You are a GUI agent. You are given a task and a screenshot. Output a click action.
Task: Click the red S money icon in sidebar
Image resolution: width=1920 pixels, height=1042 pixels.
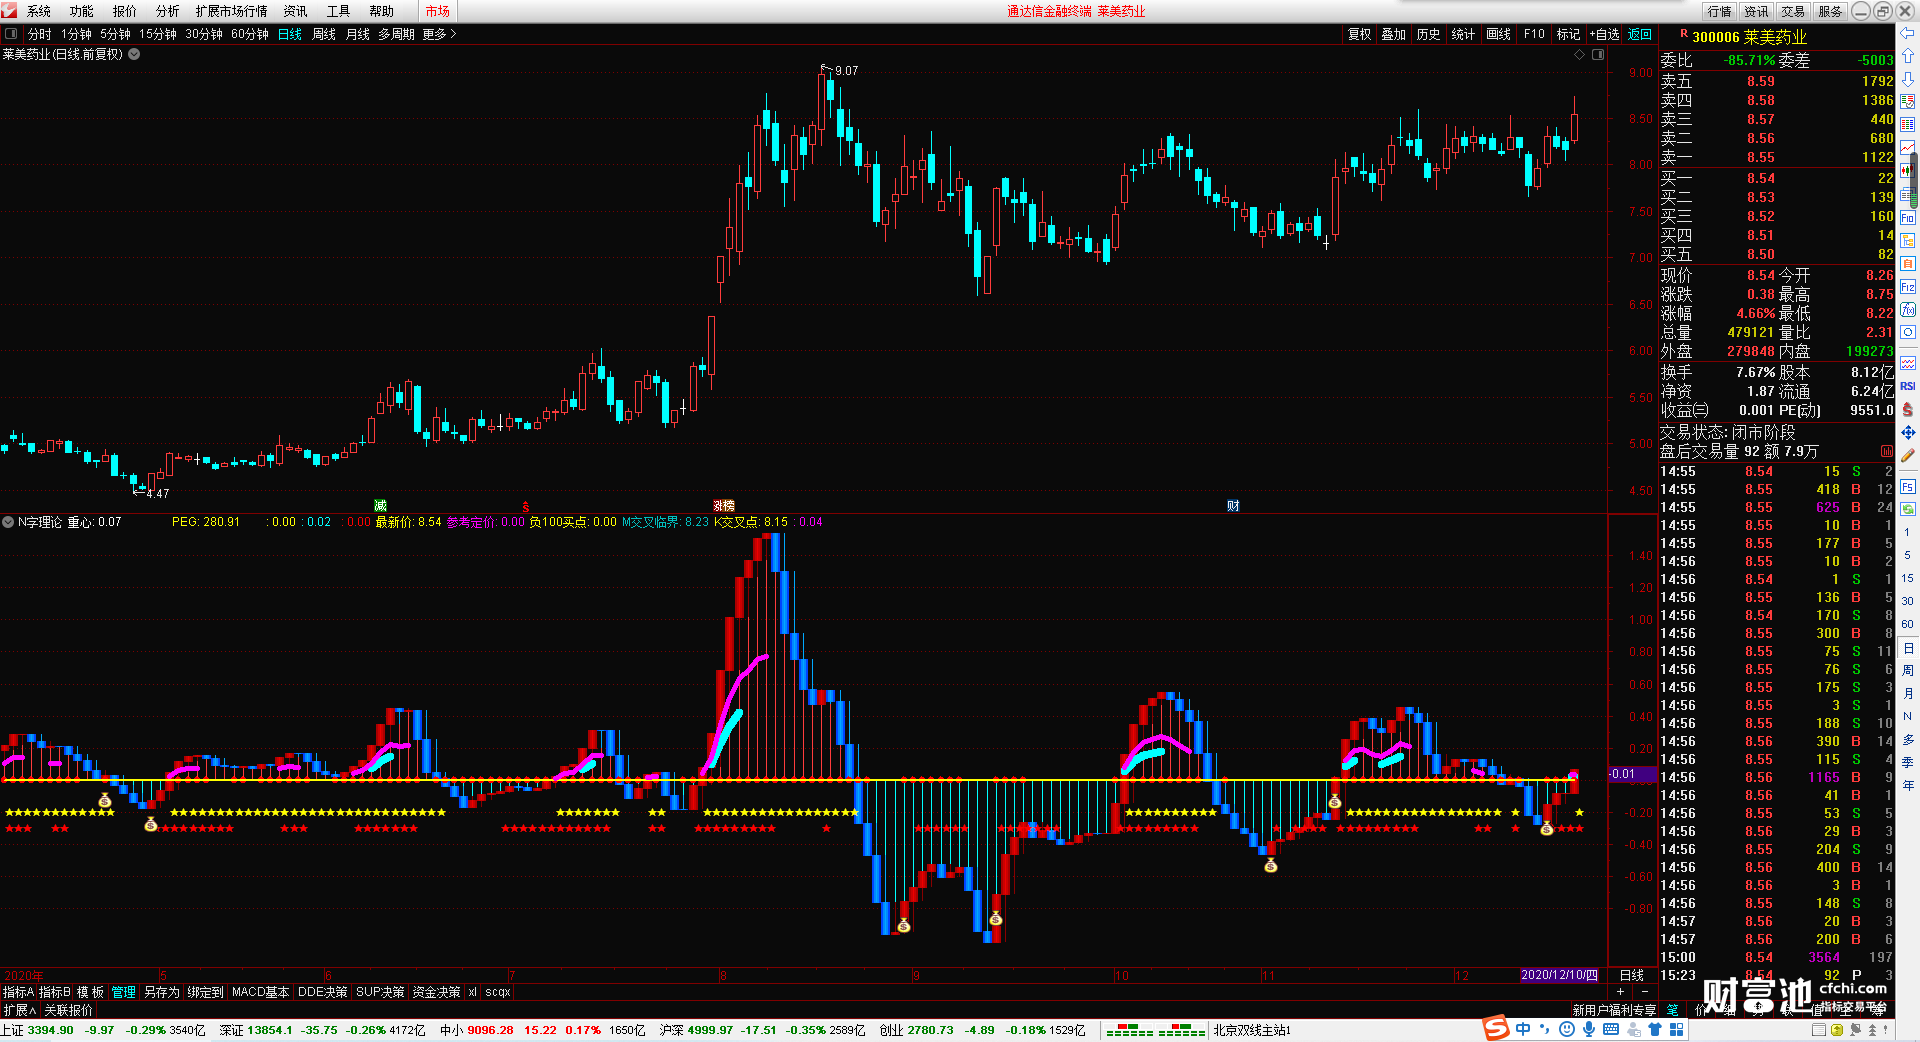click(1908, 409)
